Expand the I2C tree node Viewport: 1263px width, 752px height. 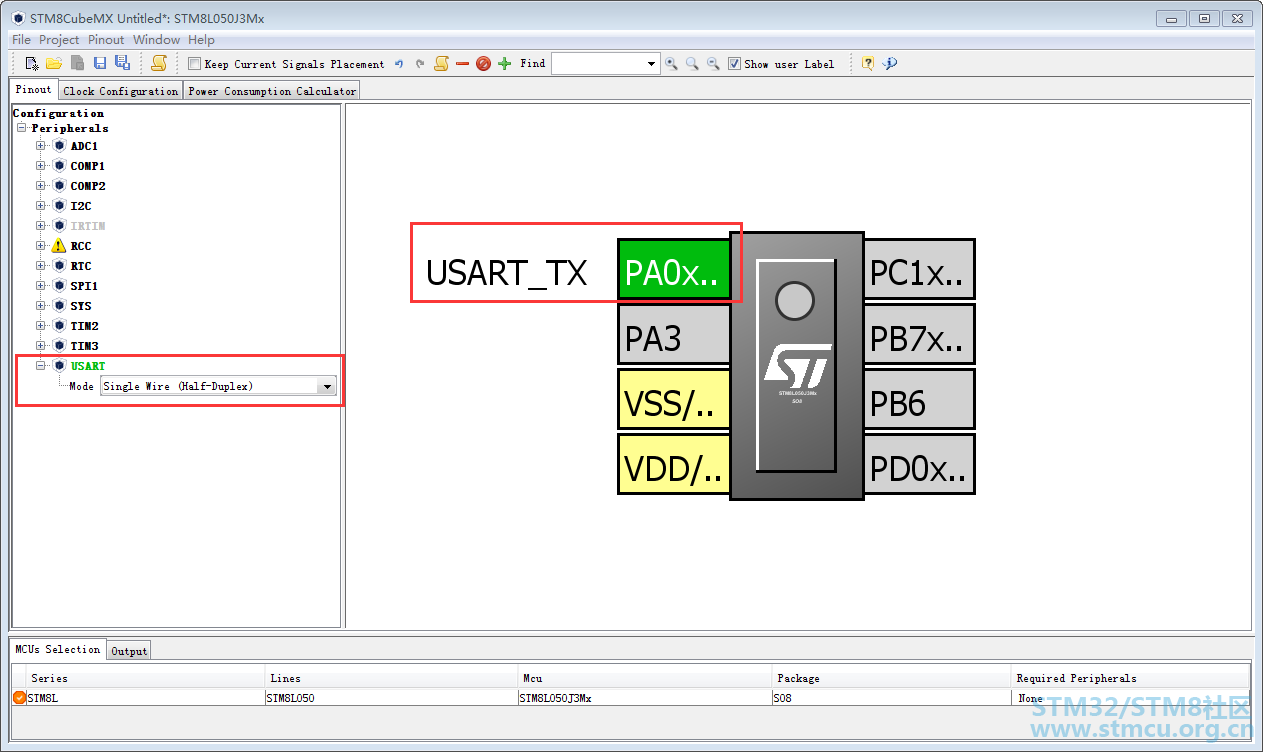[x=41, y=205]
